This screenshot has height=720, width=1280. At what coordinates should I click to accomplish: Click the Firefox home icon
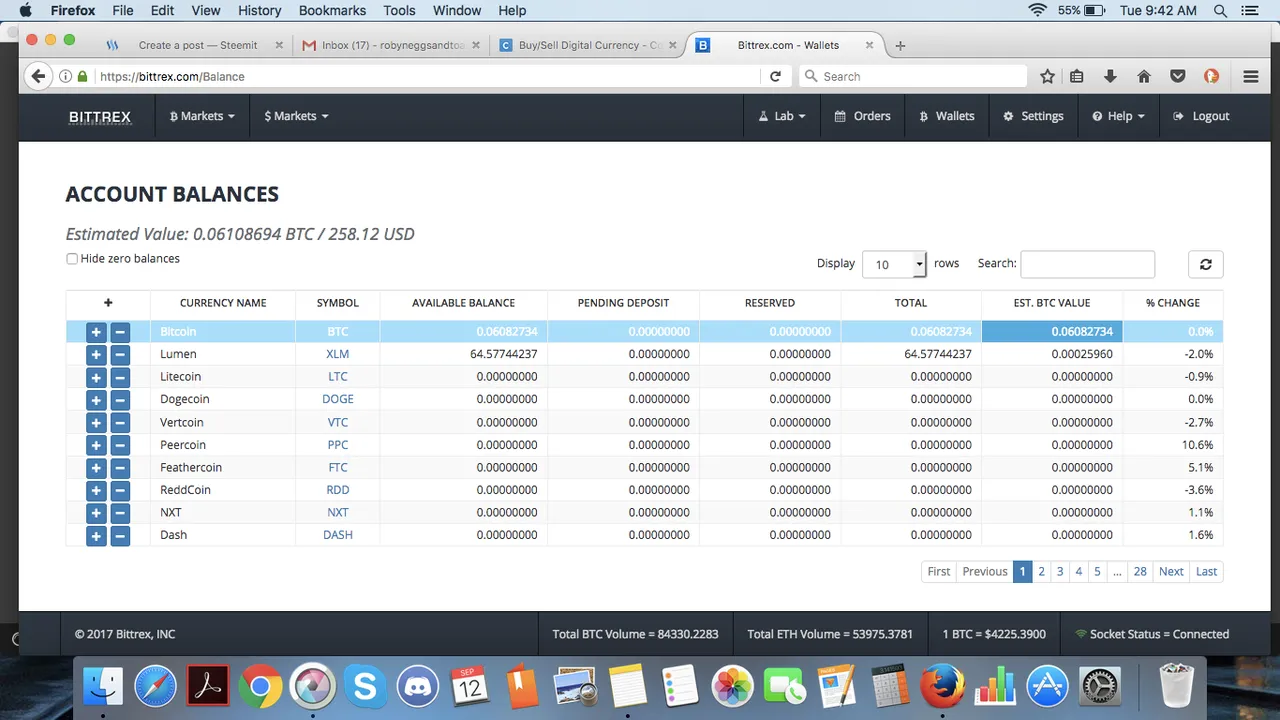click(x=1144, y=76)
